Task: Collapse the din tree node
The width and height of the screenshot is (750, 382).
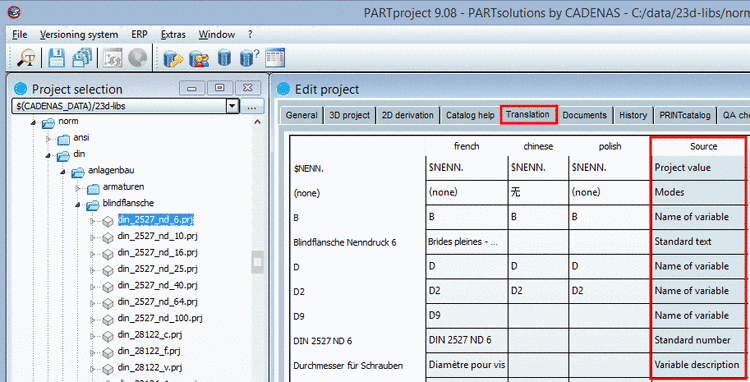Action: click(x=48, y=156)
